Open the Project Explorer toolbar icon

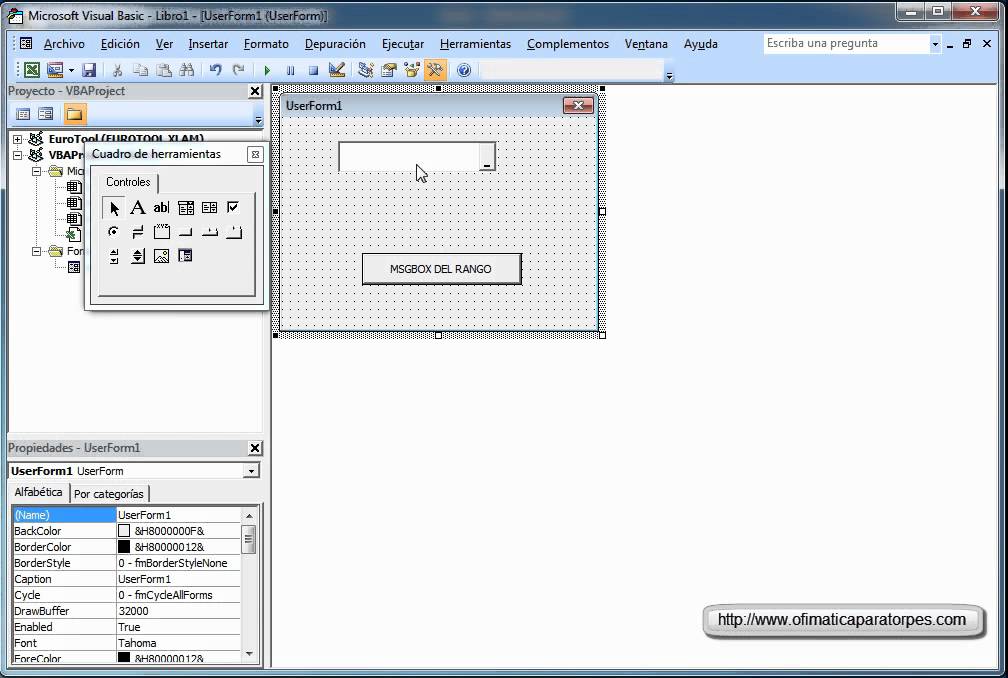tap(366, 70)
